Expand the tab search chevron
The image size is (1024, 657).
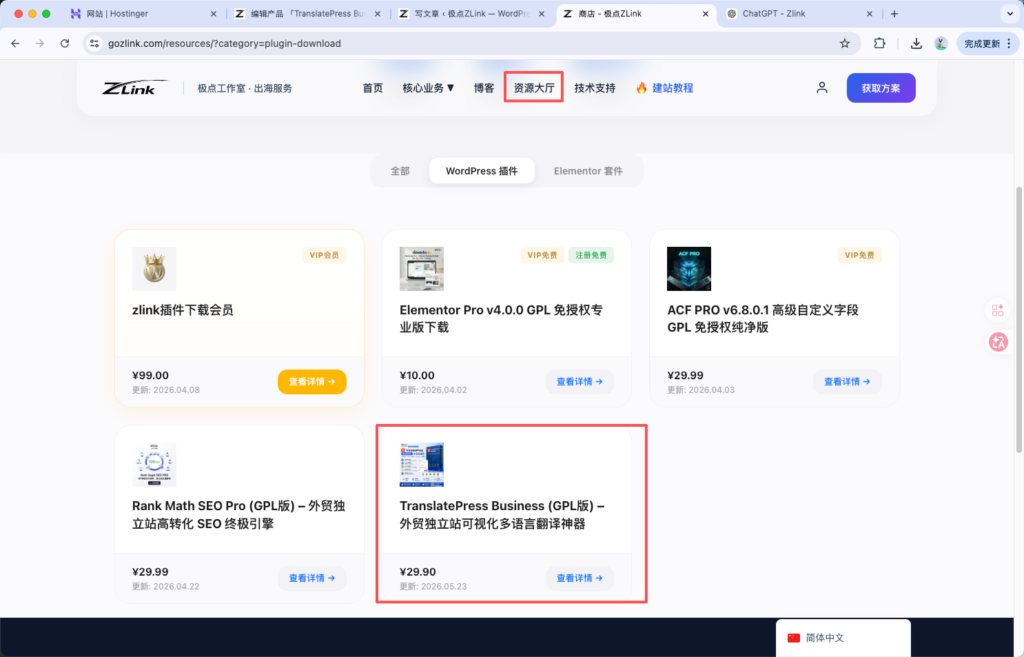pos(1010,14)
